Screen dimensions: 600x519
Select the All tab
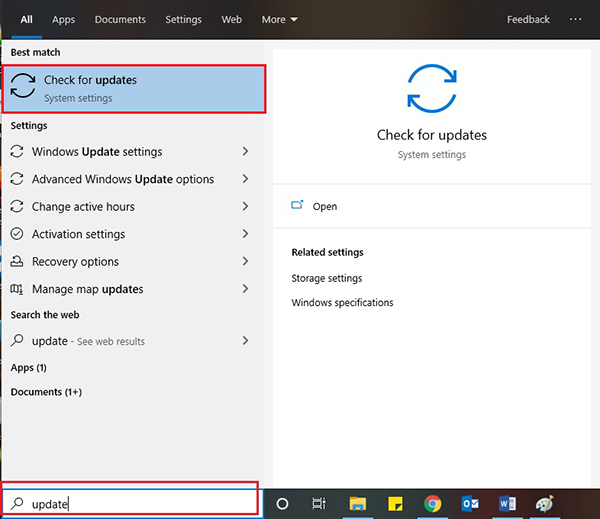pyautogui.click(x=26, y=20)
